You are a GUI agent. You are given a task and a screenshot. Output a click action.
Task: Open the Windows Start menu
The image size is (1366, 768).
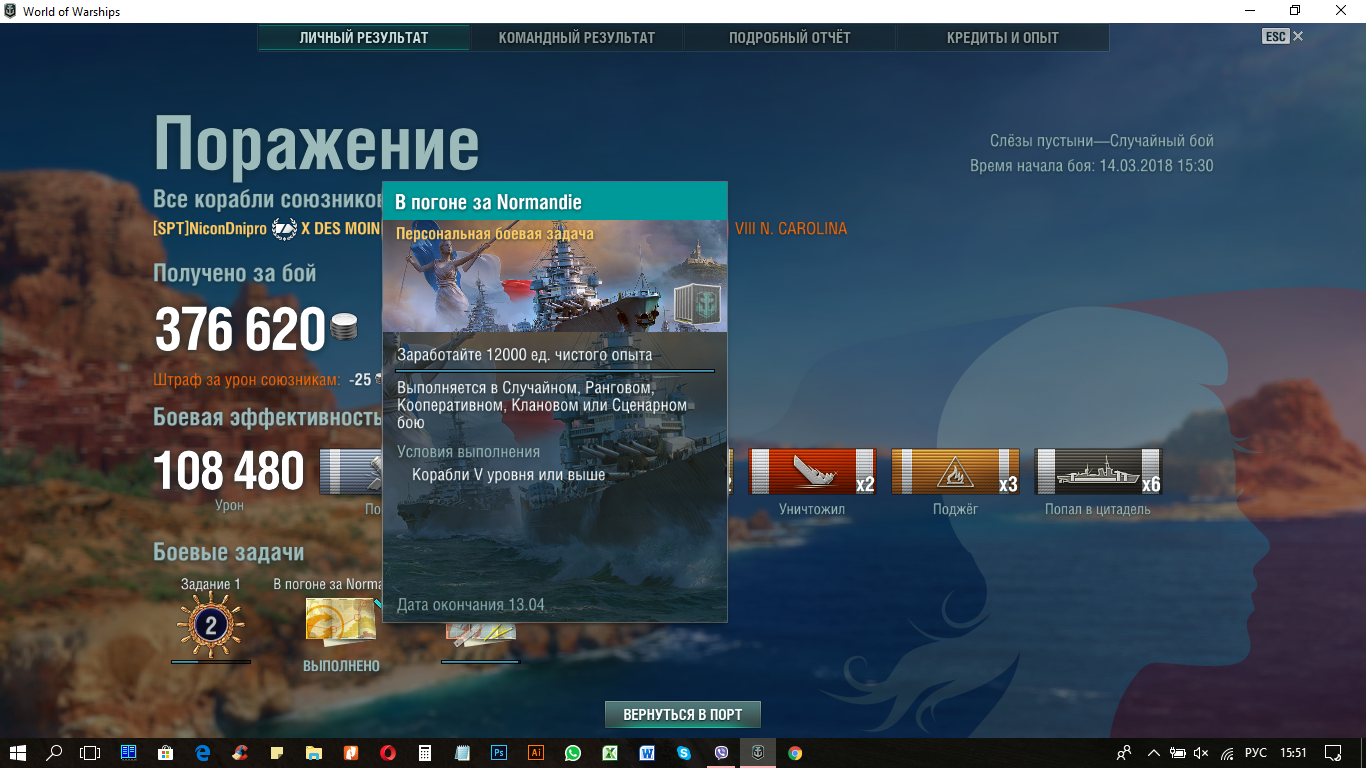pos(18,753)
